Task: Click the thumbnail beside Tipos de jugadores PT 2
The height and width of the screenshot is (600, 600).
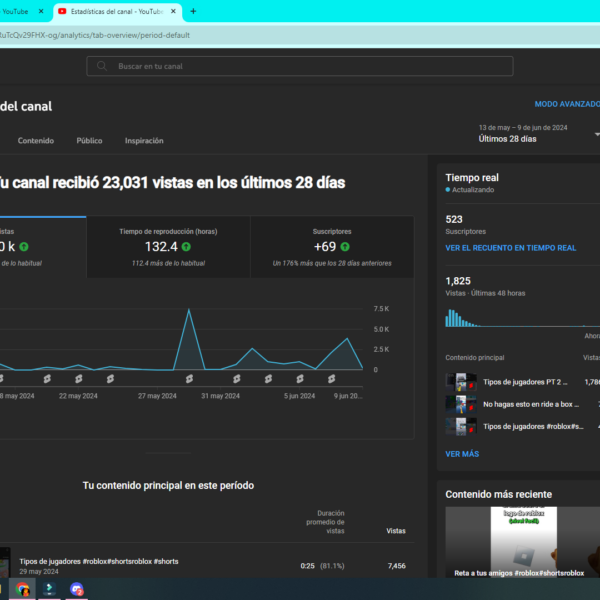Action: pyautogui.click(x=461, y=382)
